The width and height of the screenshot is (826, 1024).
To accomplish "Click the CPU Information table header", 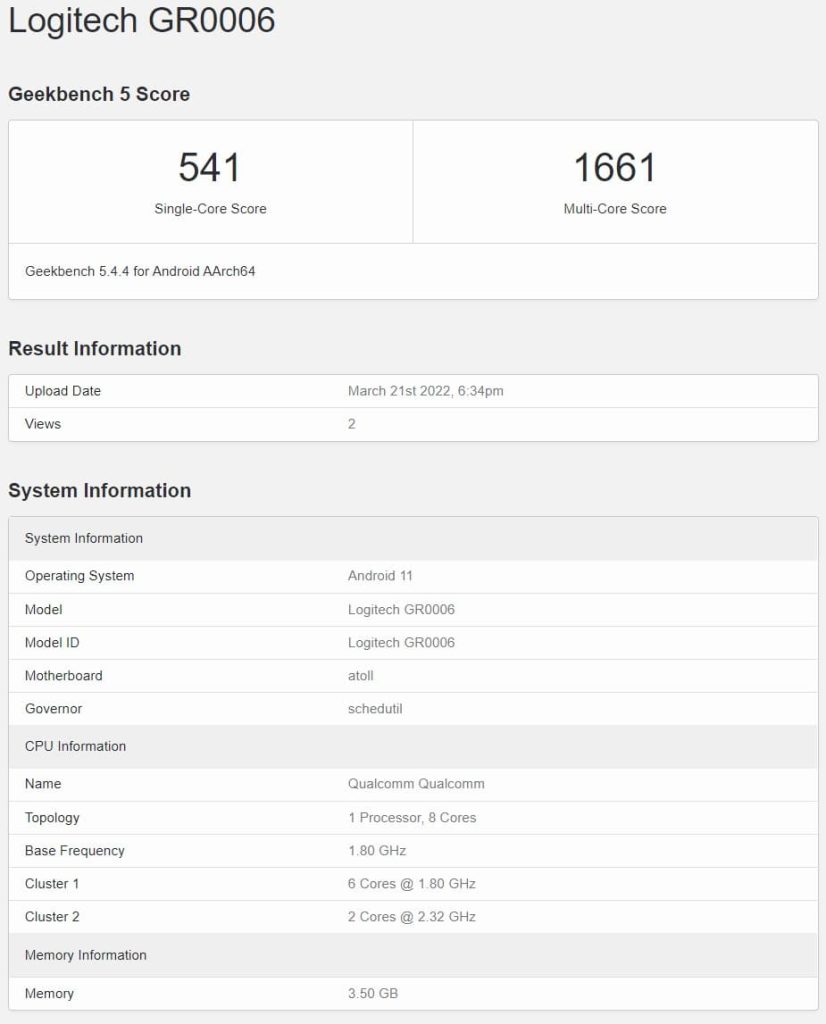I will (x=76, y=747).
